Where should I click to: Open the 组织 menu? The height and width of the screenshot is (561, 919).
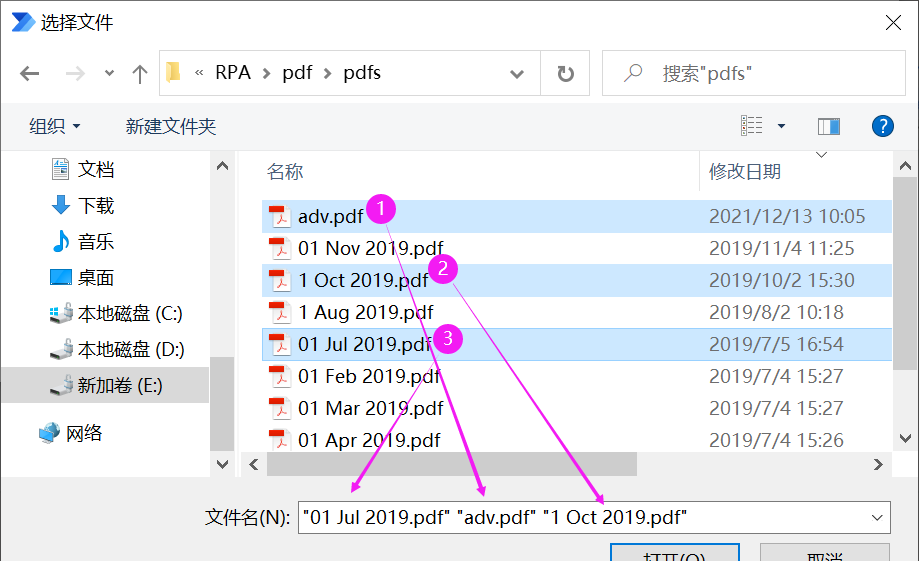pyautogui.click(x=54, y=126)
